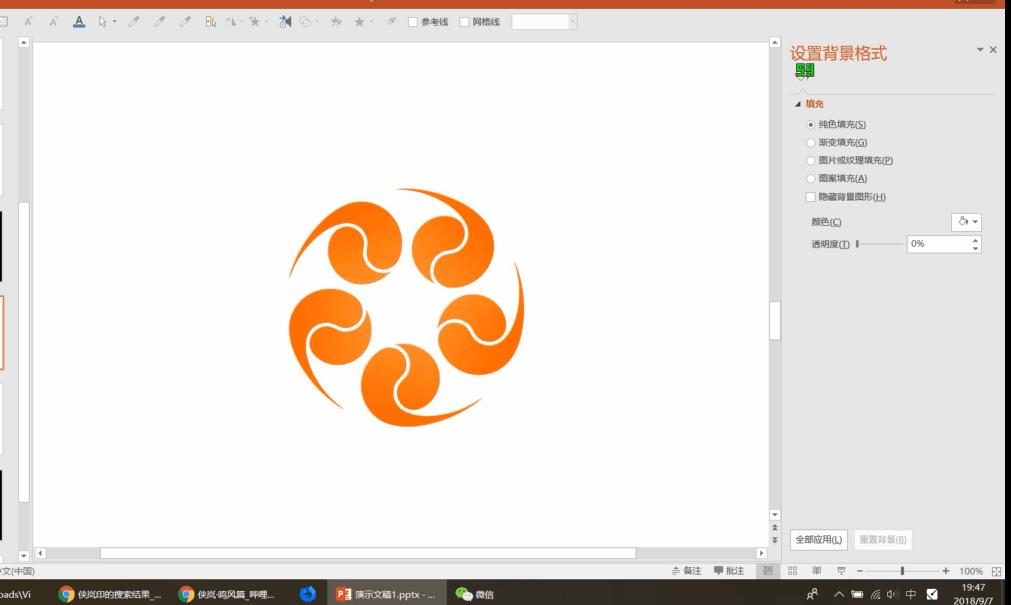The height and width of the screenshot is (605, 1011).
Task: Click the font color letter A icon
Action: point(79,22)
